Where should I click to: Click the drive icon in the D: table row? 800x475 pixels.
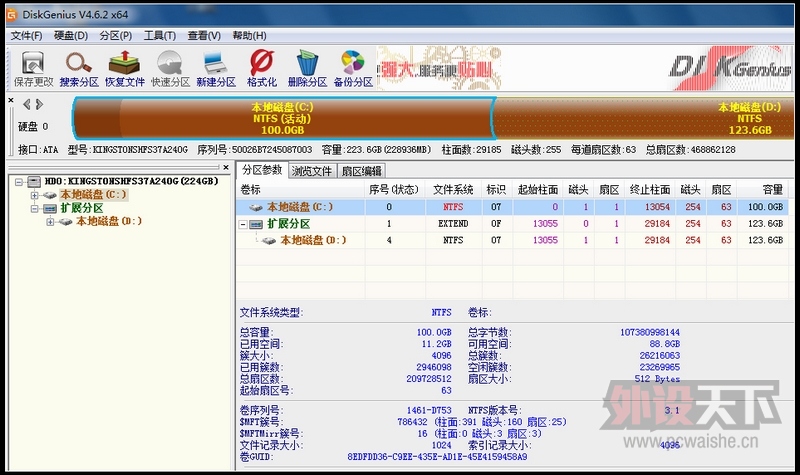tap(269, 240)
